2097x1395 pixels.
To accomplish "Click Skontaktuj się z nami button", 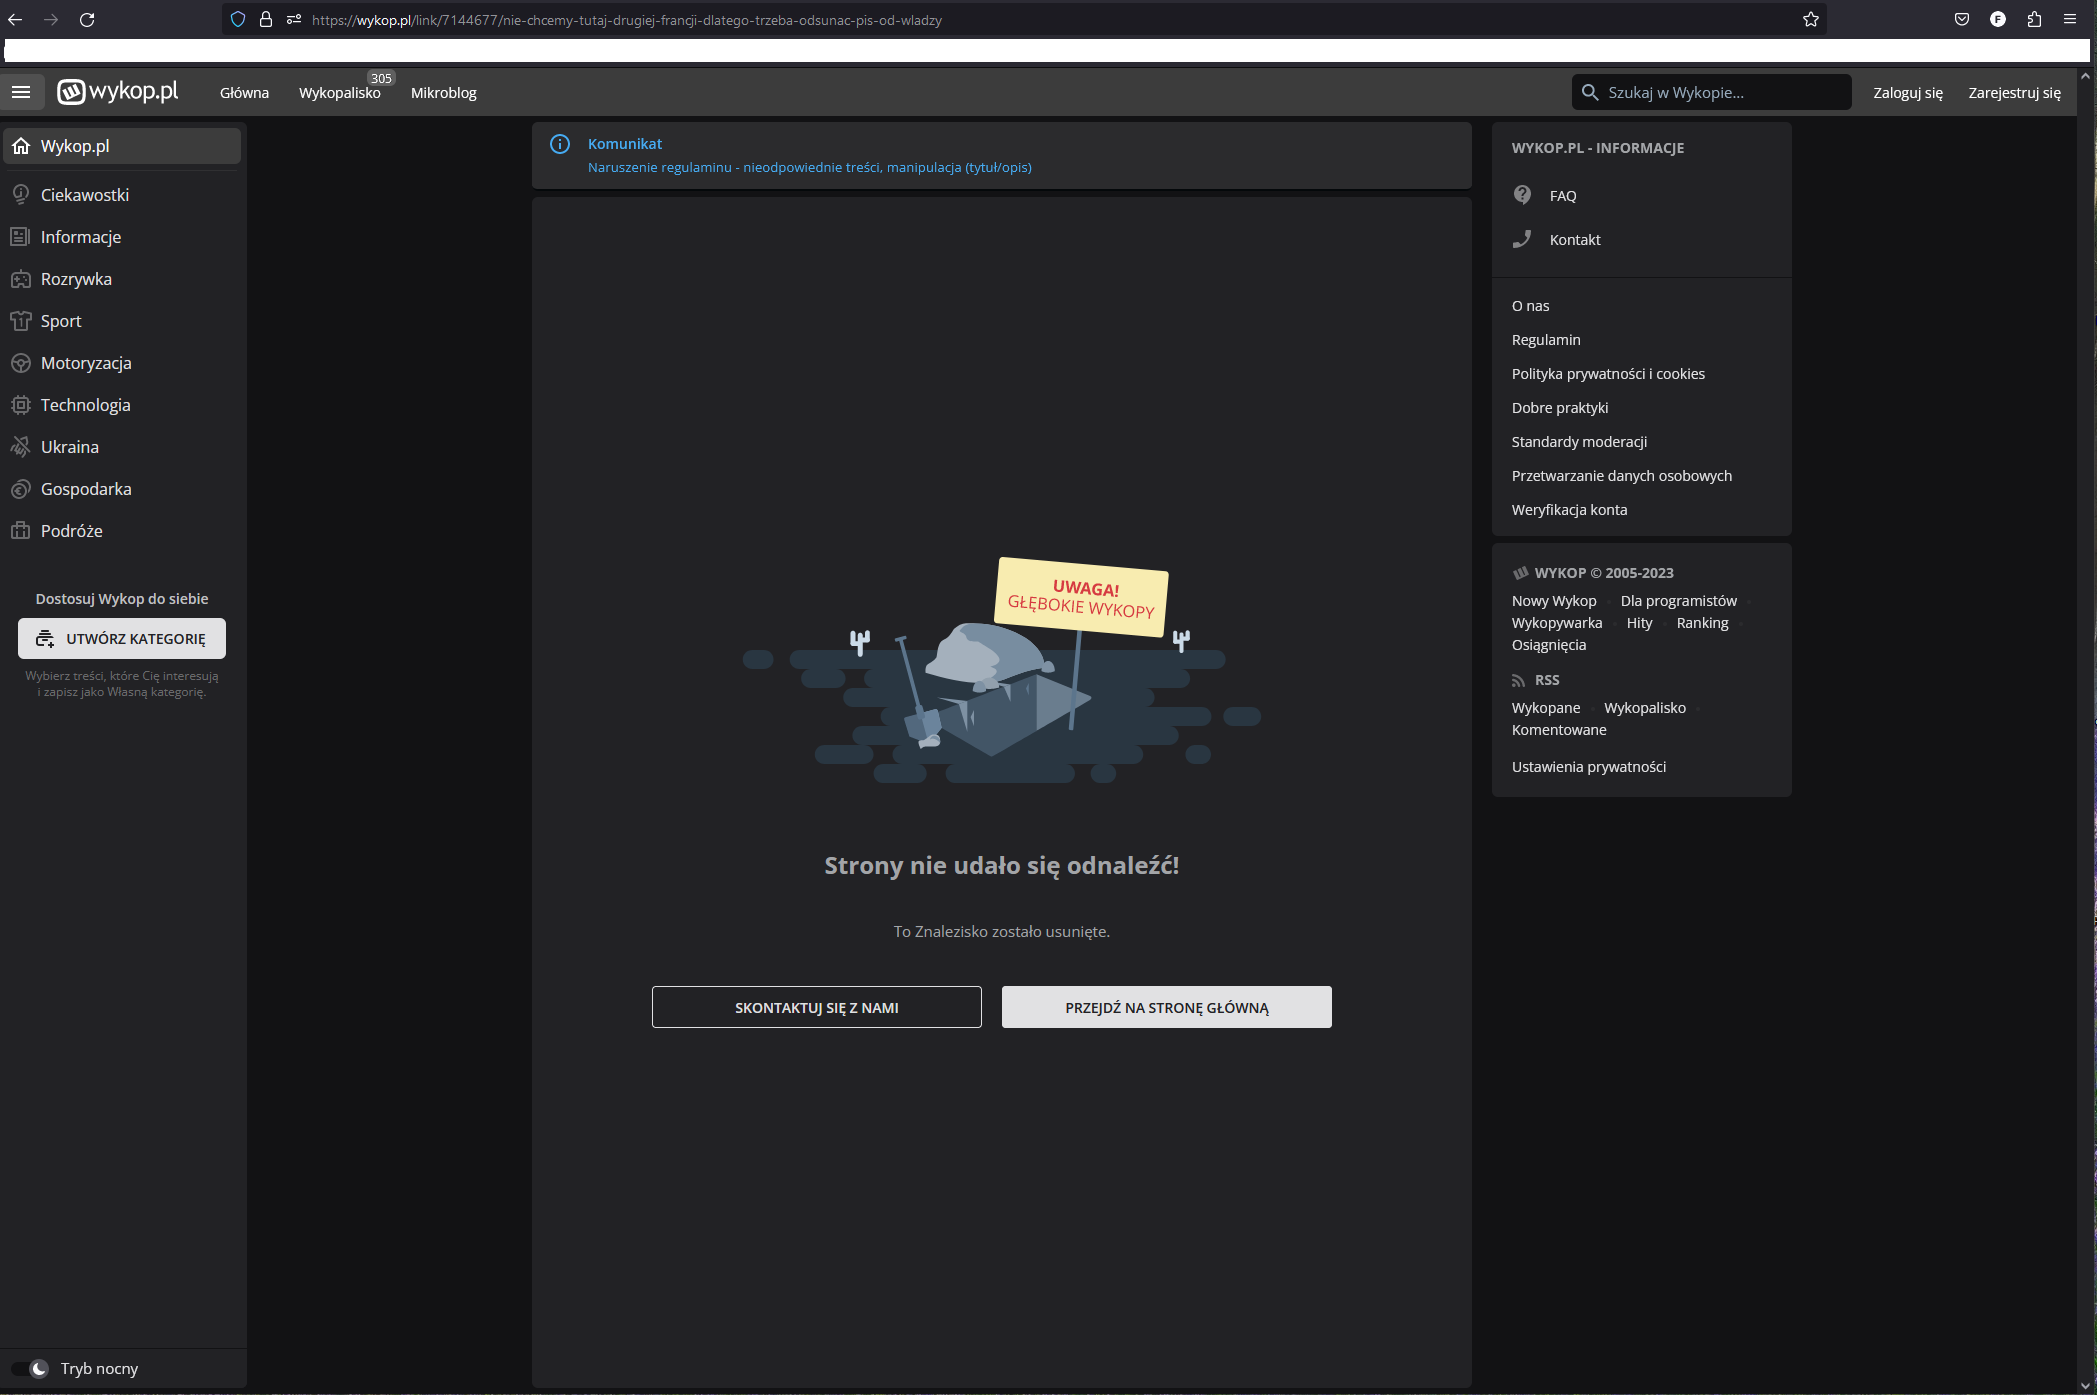I will pos(816,1007).
